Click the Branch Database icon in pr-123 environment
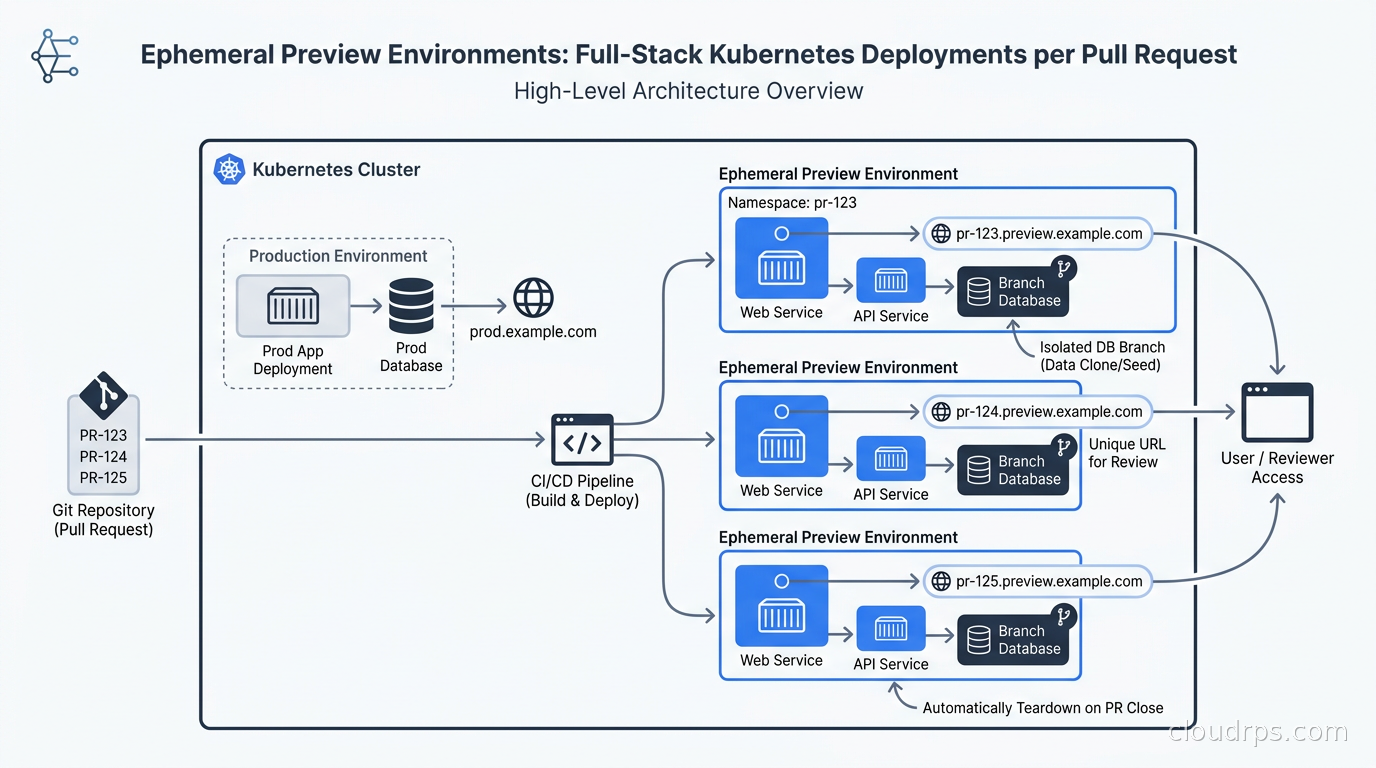 point(1013,292)
